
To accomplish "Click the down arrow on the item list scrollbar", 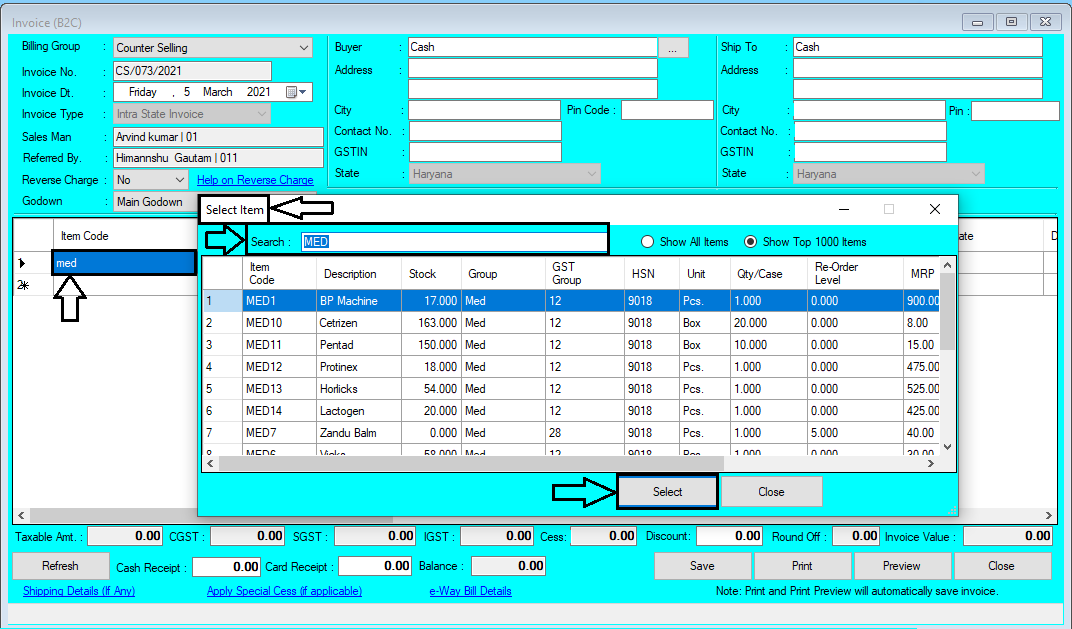I will [946, 446].
